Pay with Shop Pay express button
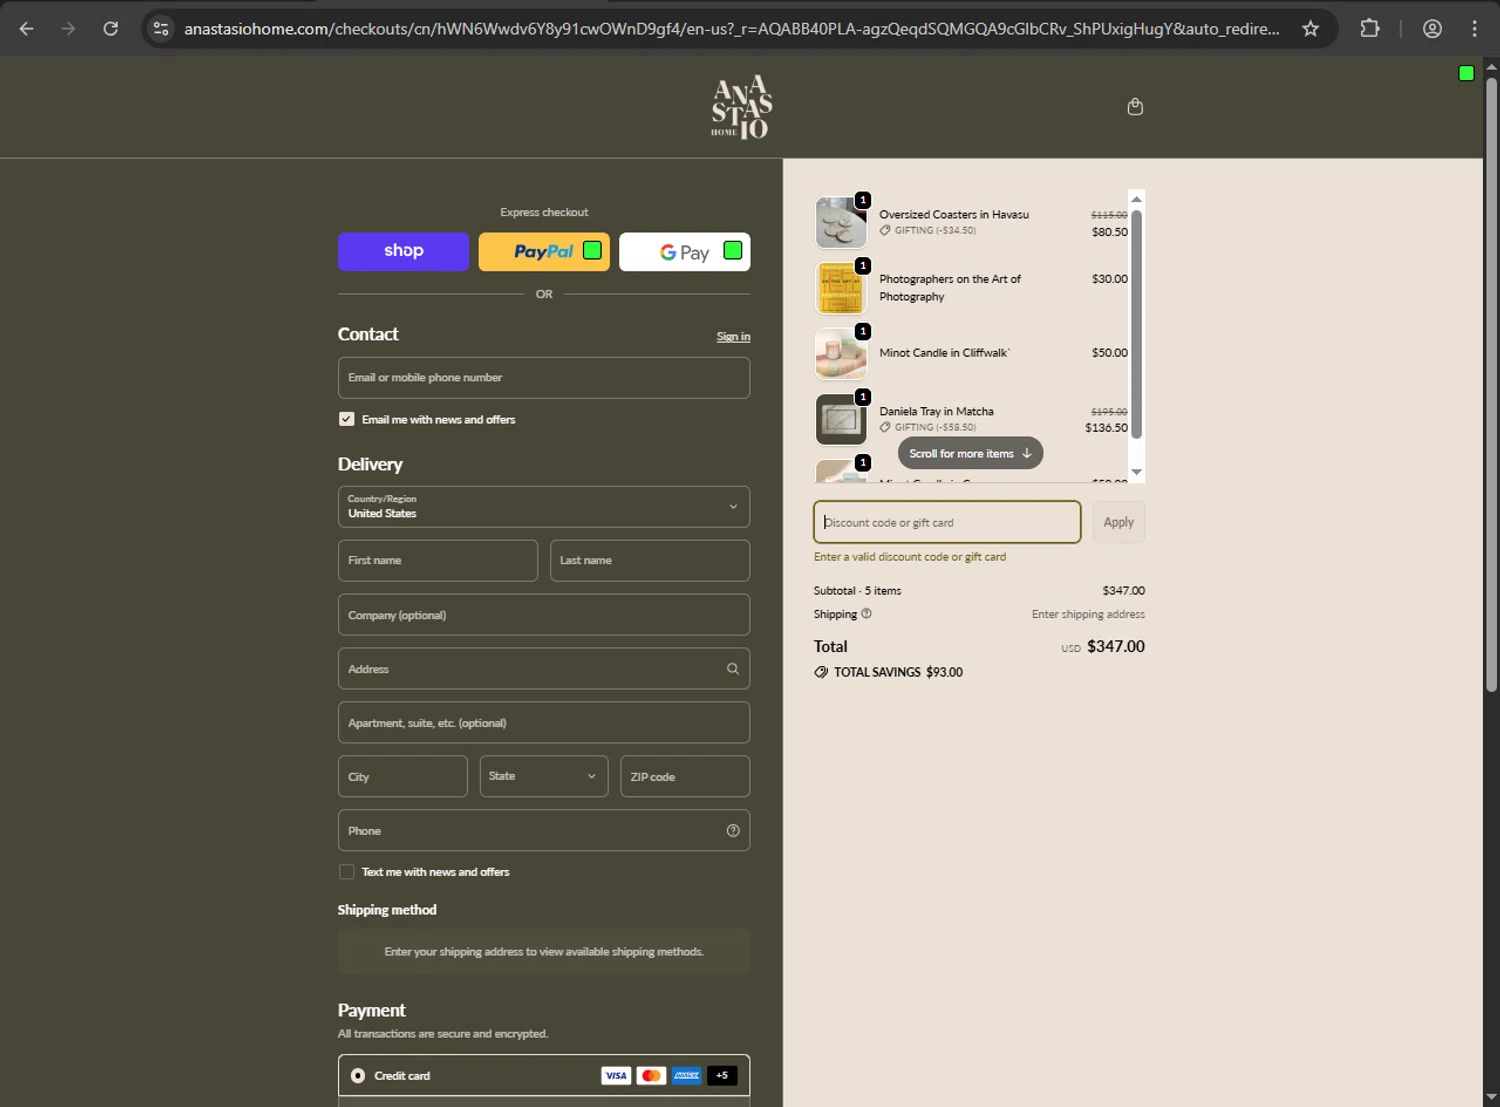This screenshot has height=1107, width=1500. pyautogui.click(x=403, y=252)
